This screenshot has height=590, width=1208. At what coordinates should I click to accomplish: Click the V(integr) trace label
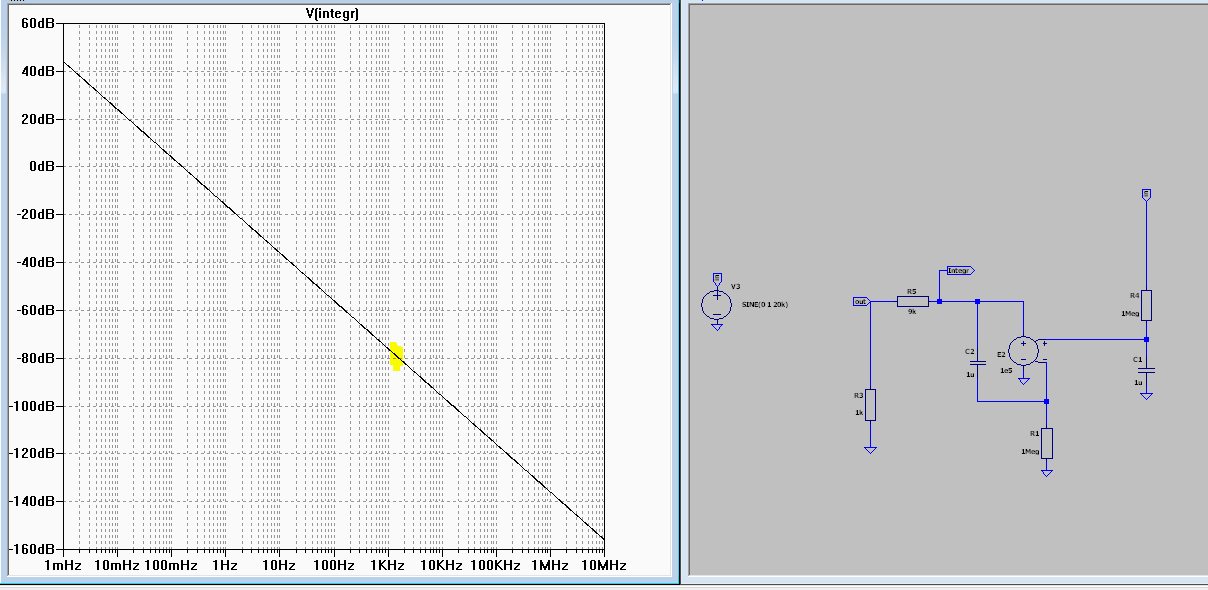coord(332,13)
